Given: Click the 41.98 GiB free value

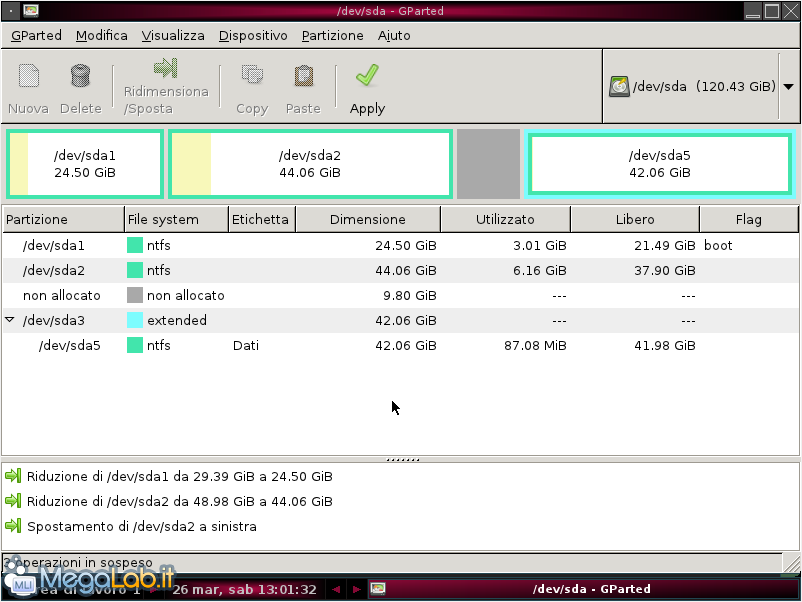Looking at the screenshot, I should [x=665, y=346].
